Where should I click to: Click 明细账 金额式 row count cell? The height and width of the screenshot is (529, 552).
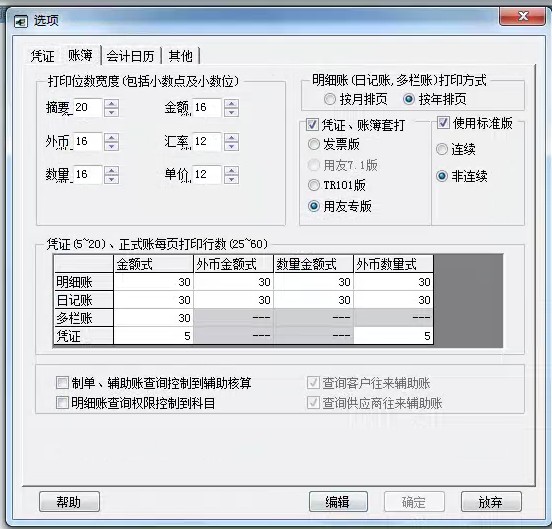pos(153,282)
